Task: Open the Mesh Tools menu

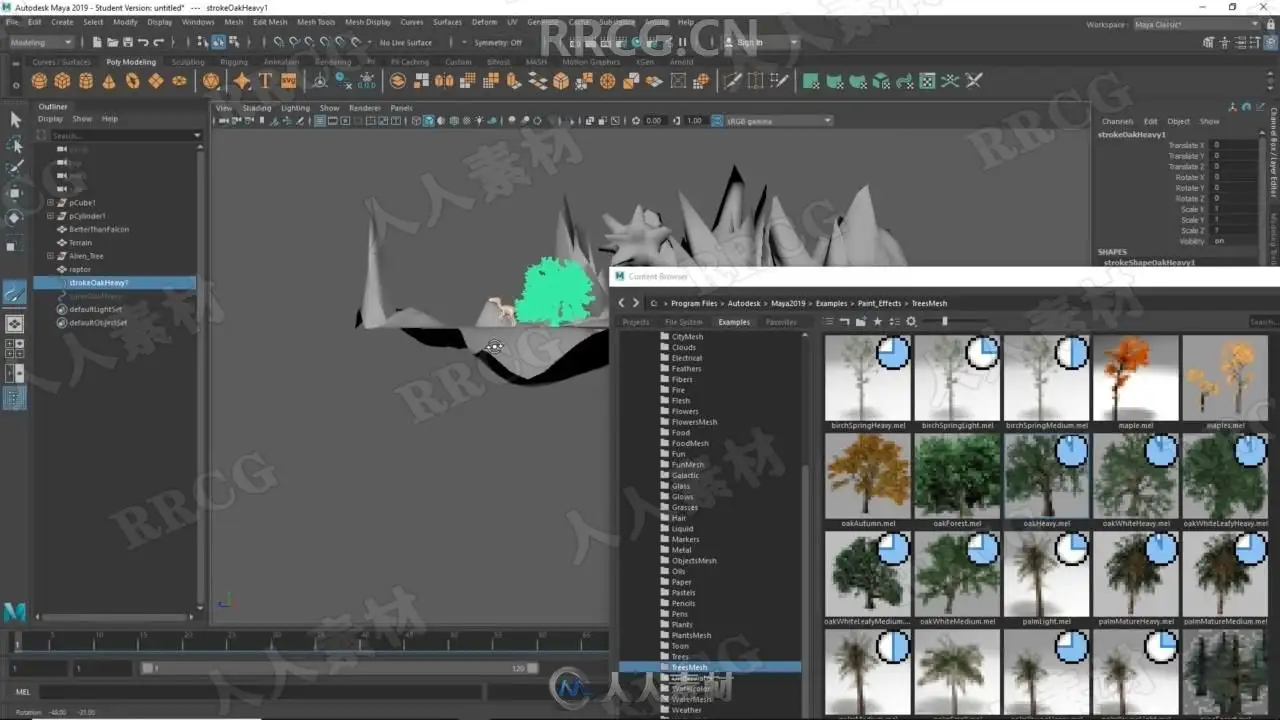Action: point(315,22)
